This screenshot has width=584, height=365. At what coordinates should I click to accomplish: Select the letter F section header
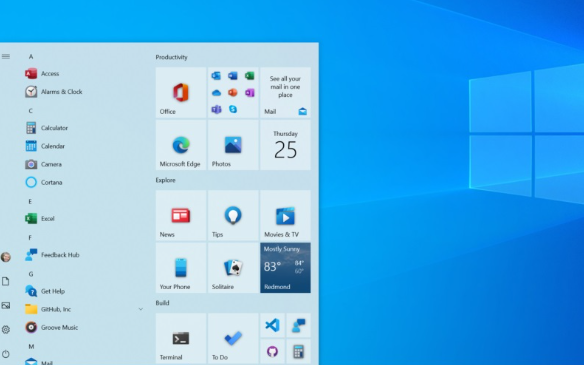click(30, 238)
